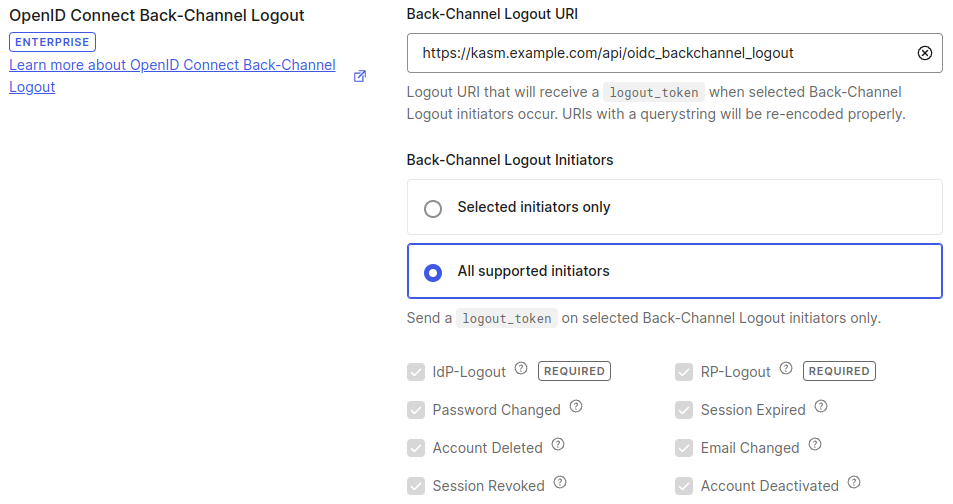The width and height of the screenshot is (953, 504).
Task: Click the Account Deactivated help icon
Action: pos(854,483)
